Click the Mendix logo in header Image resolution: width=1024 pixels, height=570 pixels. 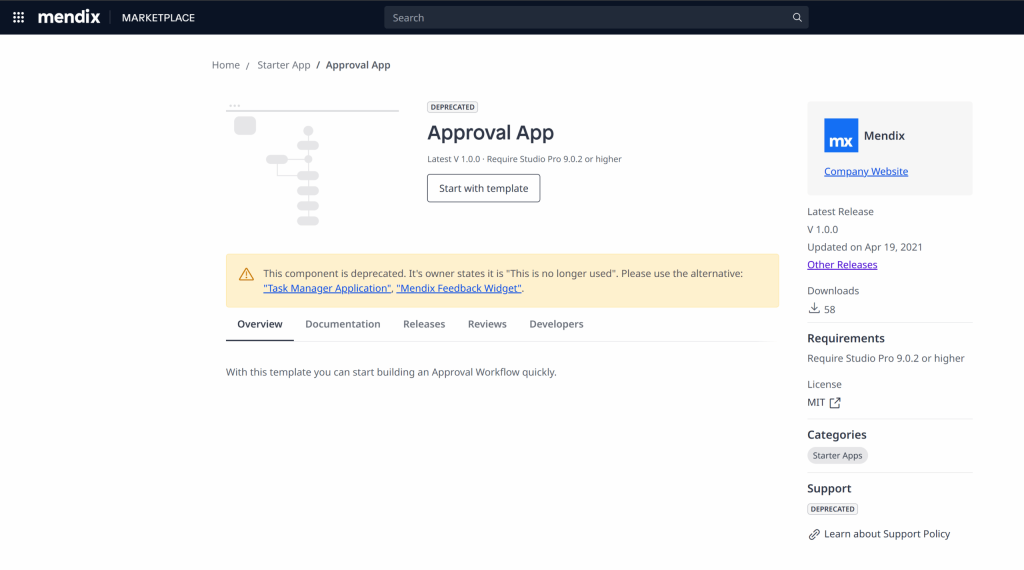pos(69,17)
